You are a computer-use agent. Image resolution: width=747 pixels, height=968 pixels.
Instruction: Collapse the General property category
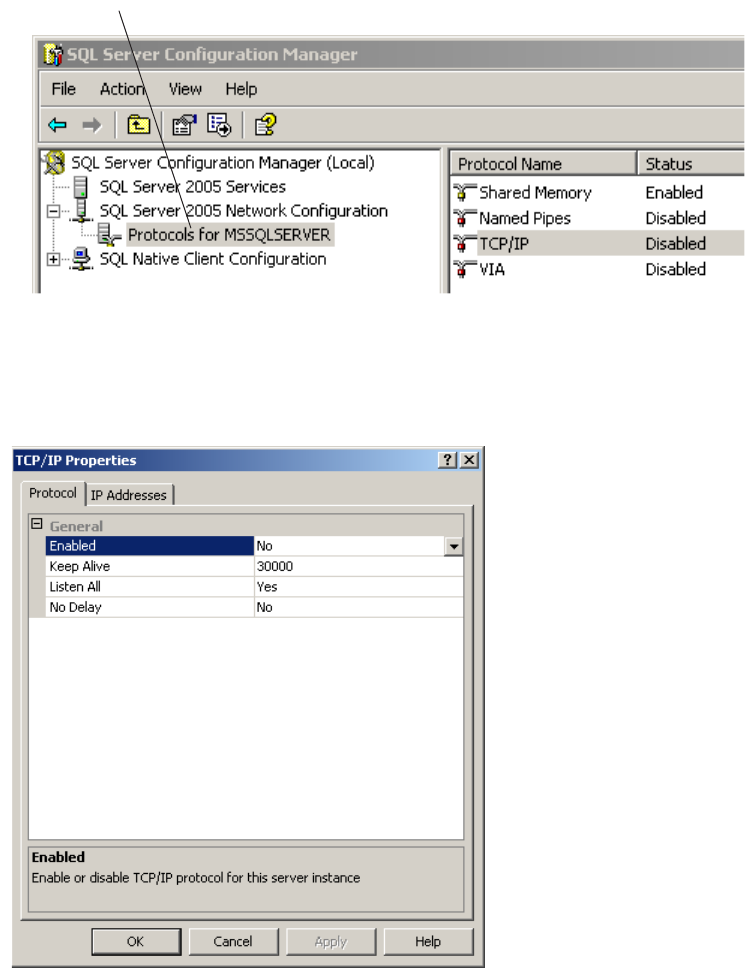click(x=36, y=524)
